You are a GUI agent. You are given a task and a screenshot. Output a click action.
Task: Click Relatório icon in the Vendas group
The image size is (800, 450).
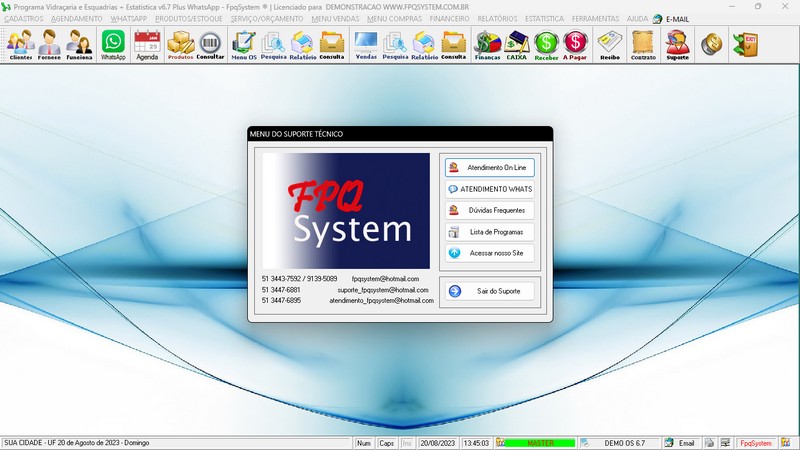[x=424, y=45]
